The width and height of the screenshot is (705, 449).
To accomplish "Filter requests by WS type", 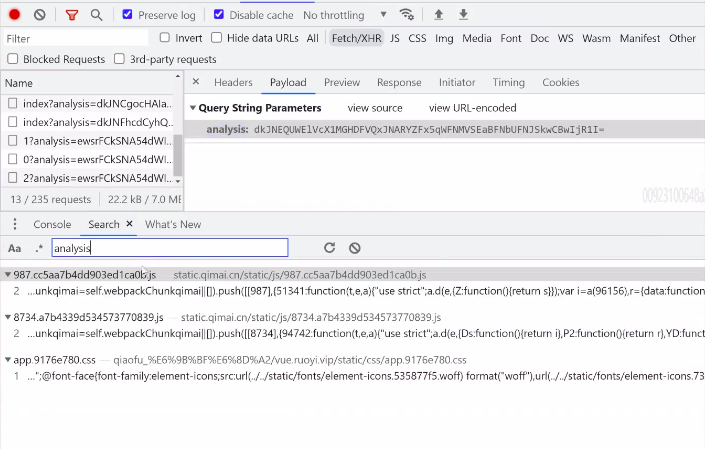I will click(566, 38).
